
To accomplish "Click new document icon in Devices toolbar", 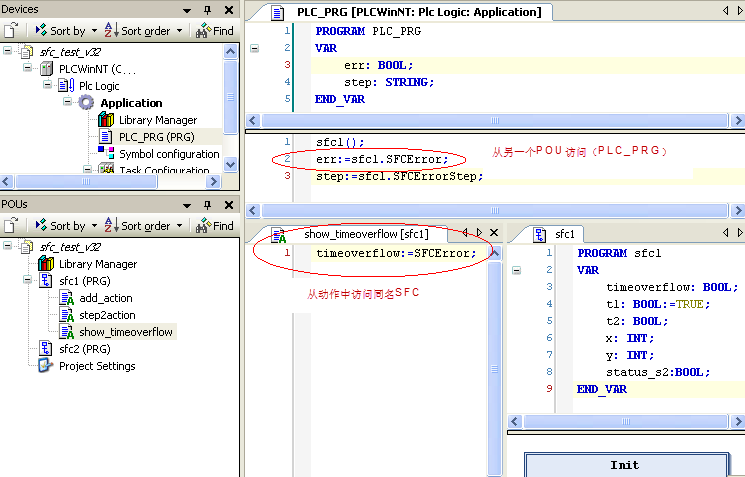I will 10,31.
